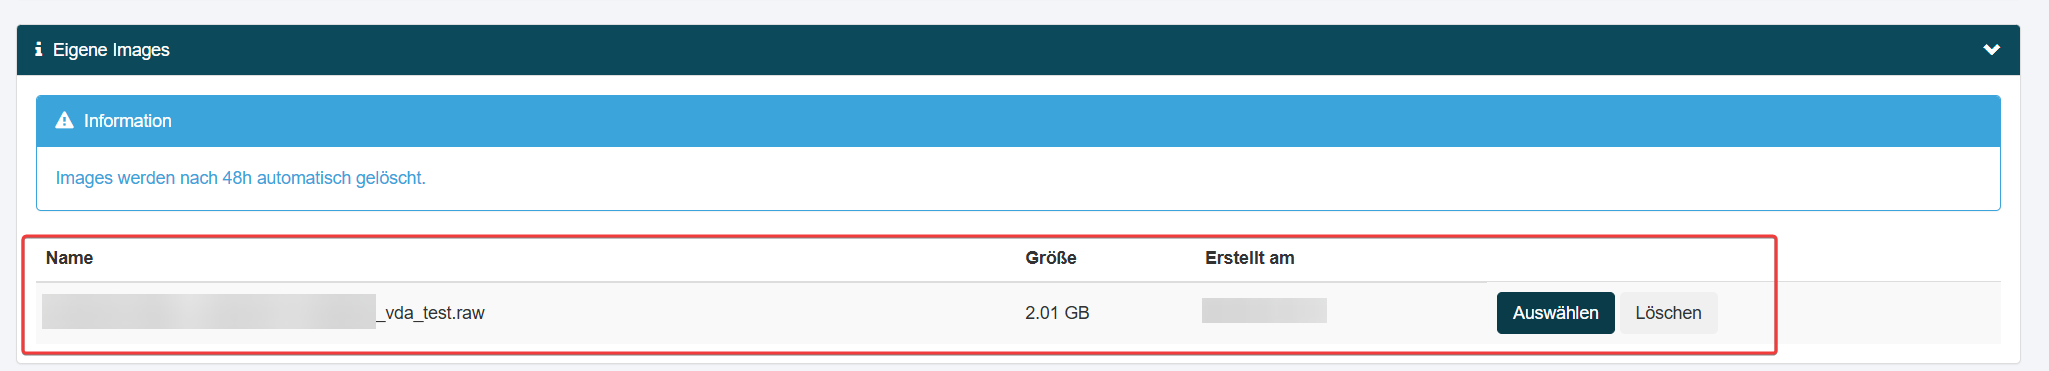Screen dimensions: 2049x371
Task: Click the blue Information banner bar
Action: pos(1018,121)
